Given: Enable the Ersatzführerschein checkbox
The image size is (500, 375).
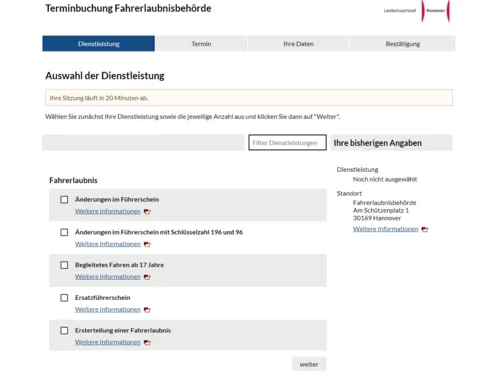Looking at the screenshot, I should point(64,298).
